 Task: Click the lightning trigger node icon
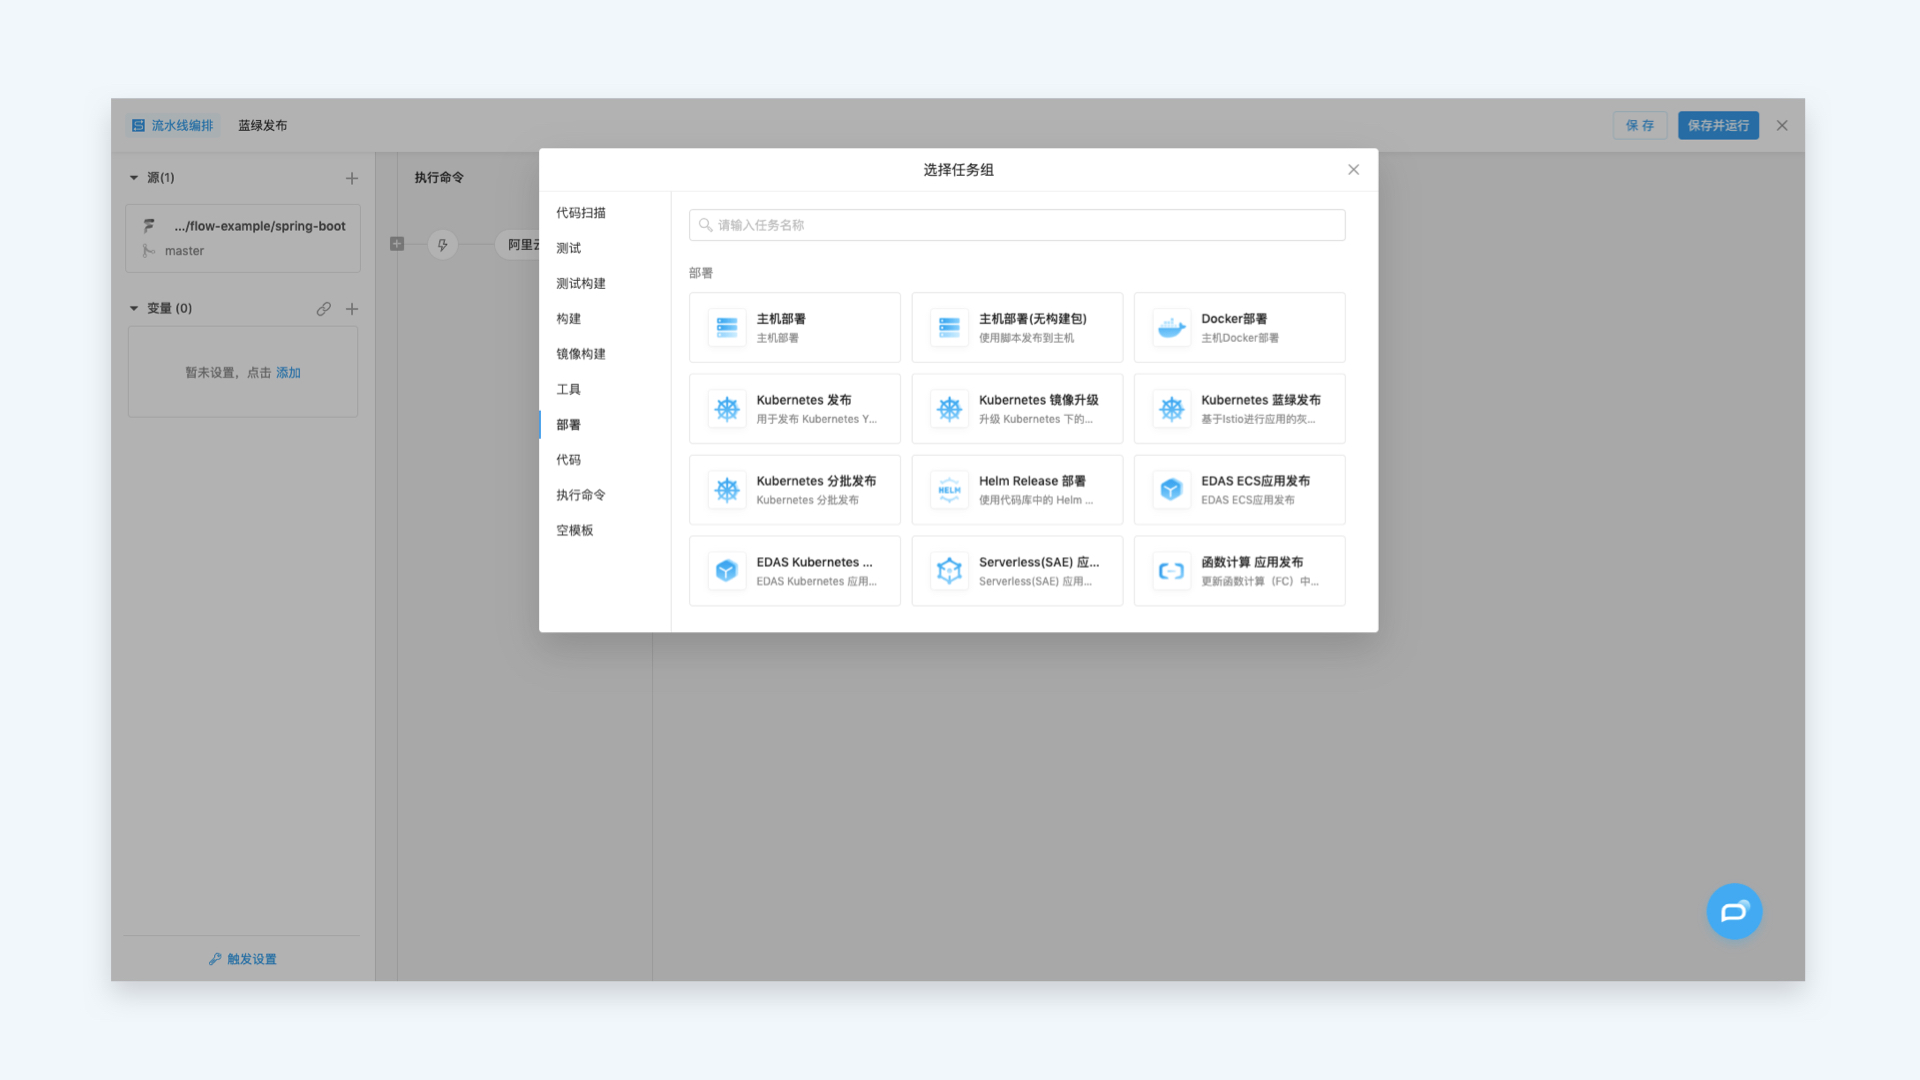pyautogui.click(x=442, y=244)
